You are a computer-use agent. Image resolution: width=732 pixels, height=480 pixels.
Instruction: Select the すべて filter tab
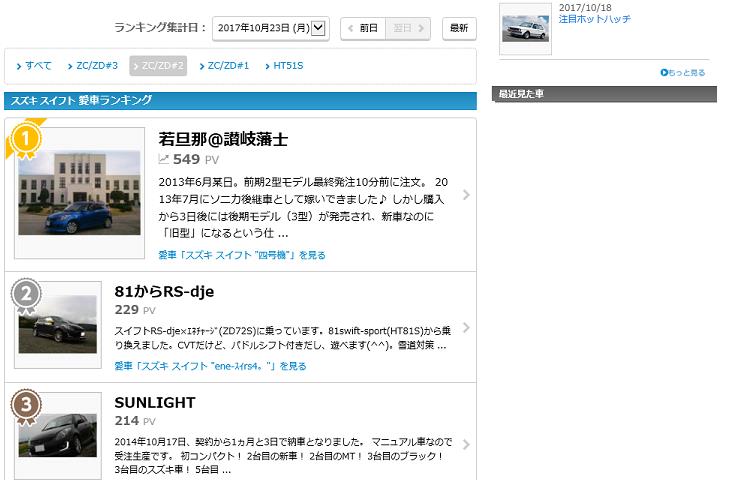pyautogui.click(x=34, y=66)
